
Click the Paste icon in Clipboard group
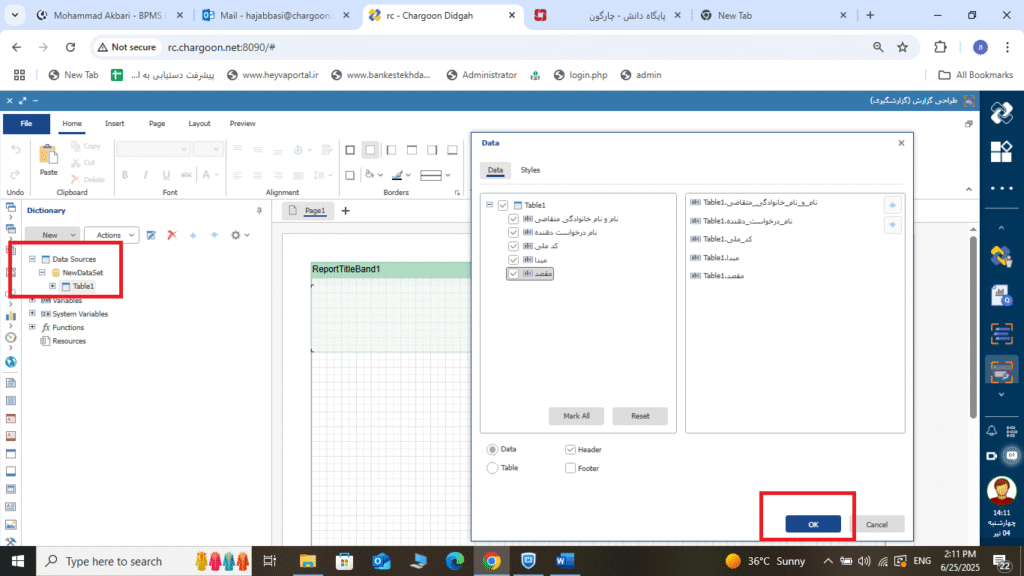click(48, 156)
